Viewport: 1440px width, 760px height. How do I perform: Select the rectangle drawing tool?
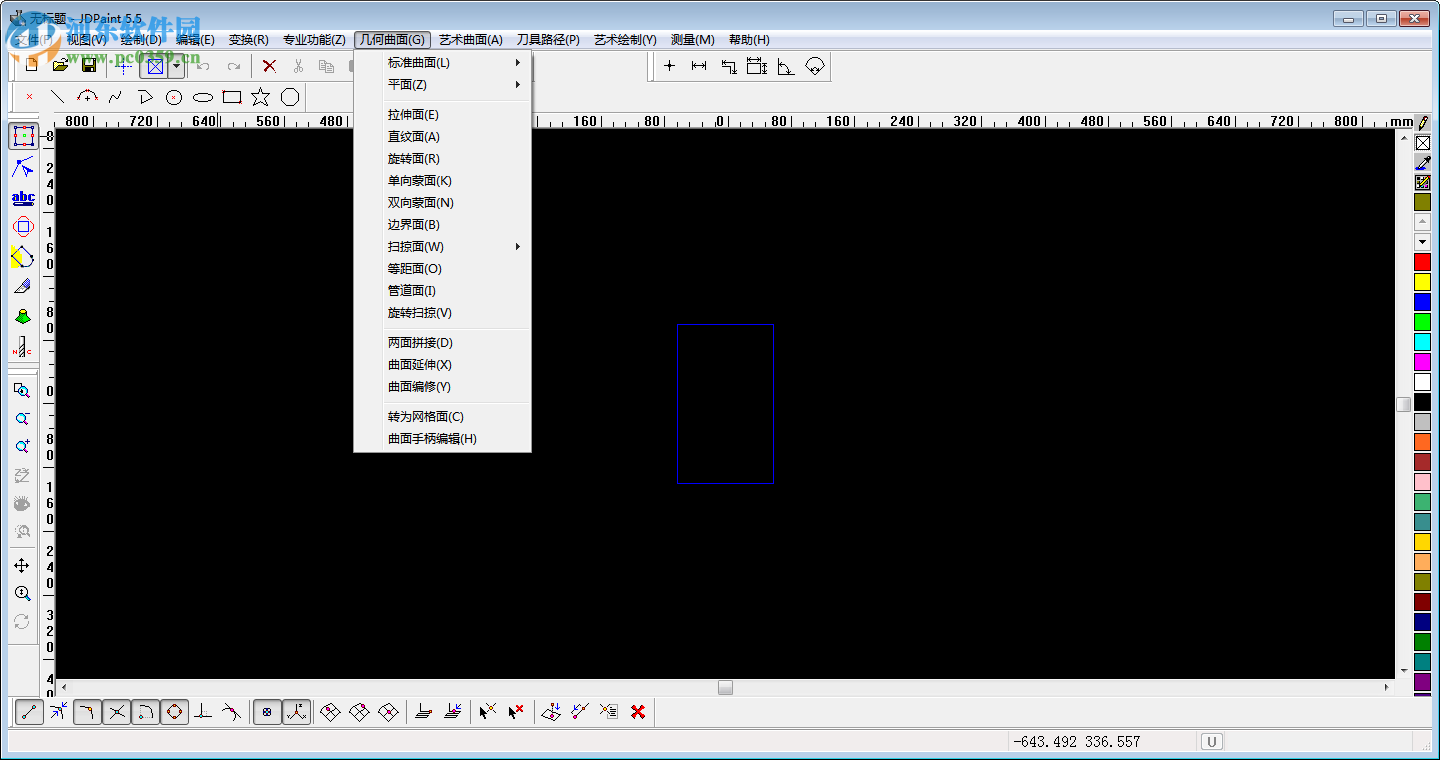click(x=231, y=96)
